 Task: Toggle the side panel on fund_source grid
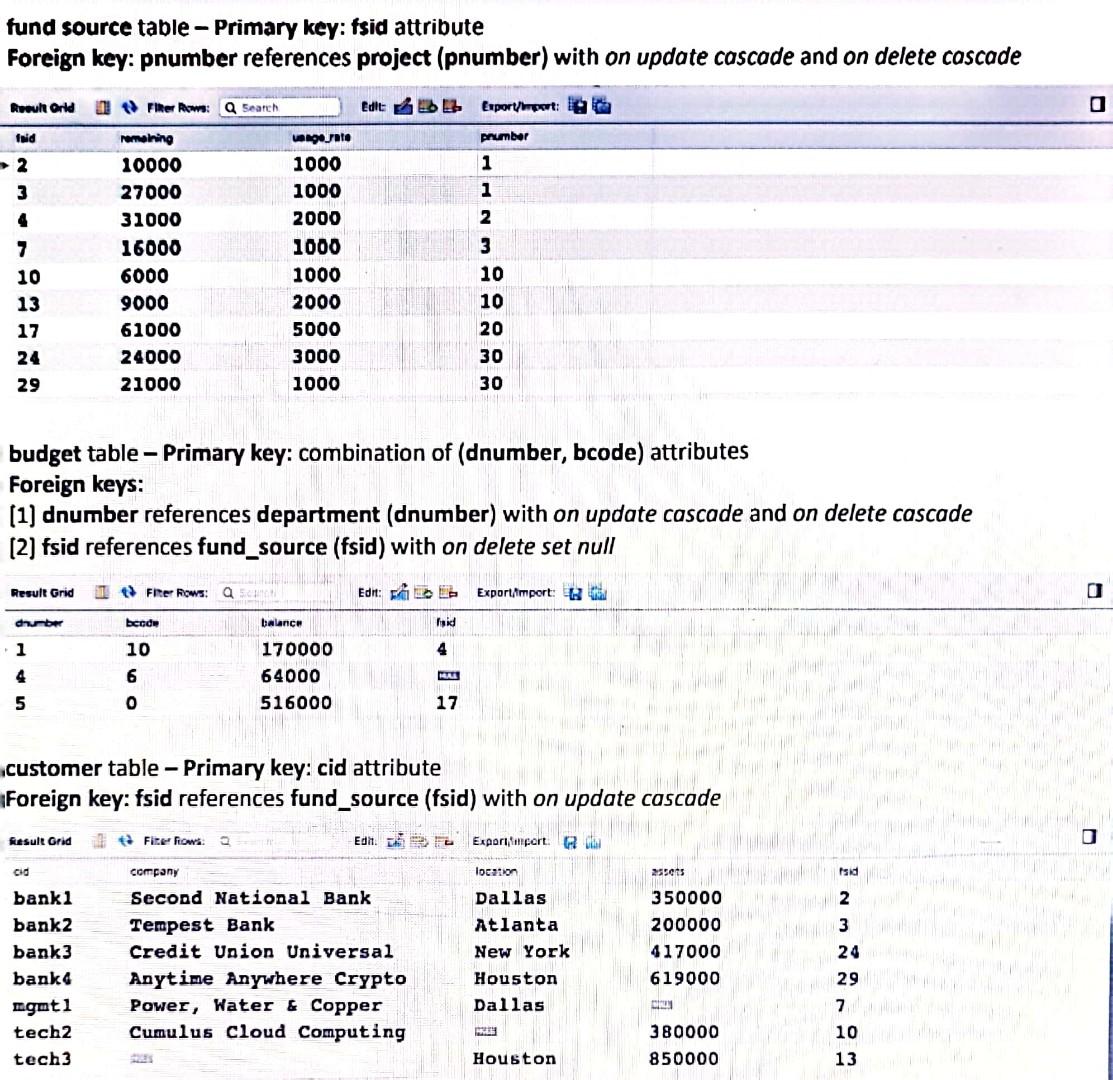pyautogui.click(x=1096, y=104)
